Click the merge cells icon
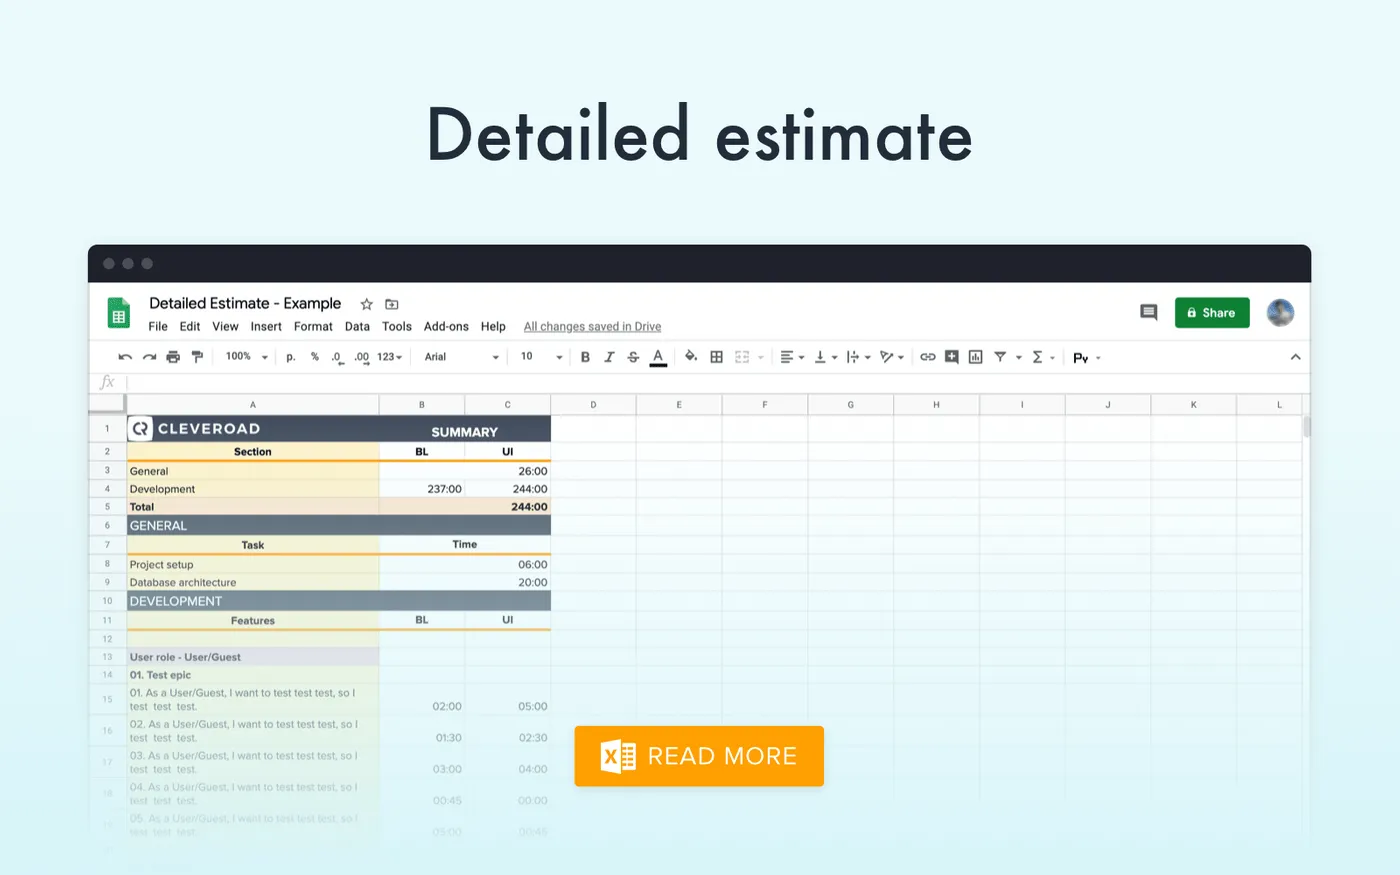The width and height of the screenshot is (1400, 875). tap(742, 357)
